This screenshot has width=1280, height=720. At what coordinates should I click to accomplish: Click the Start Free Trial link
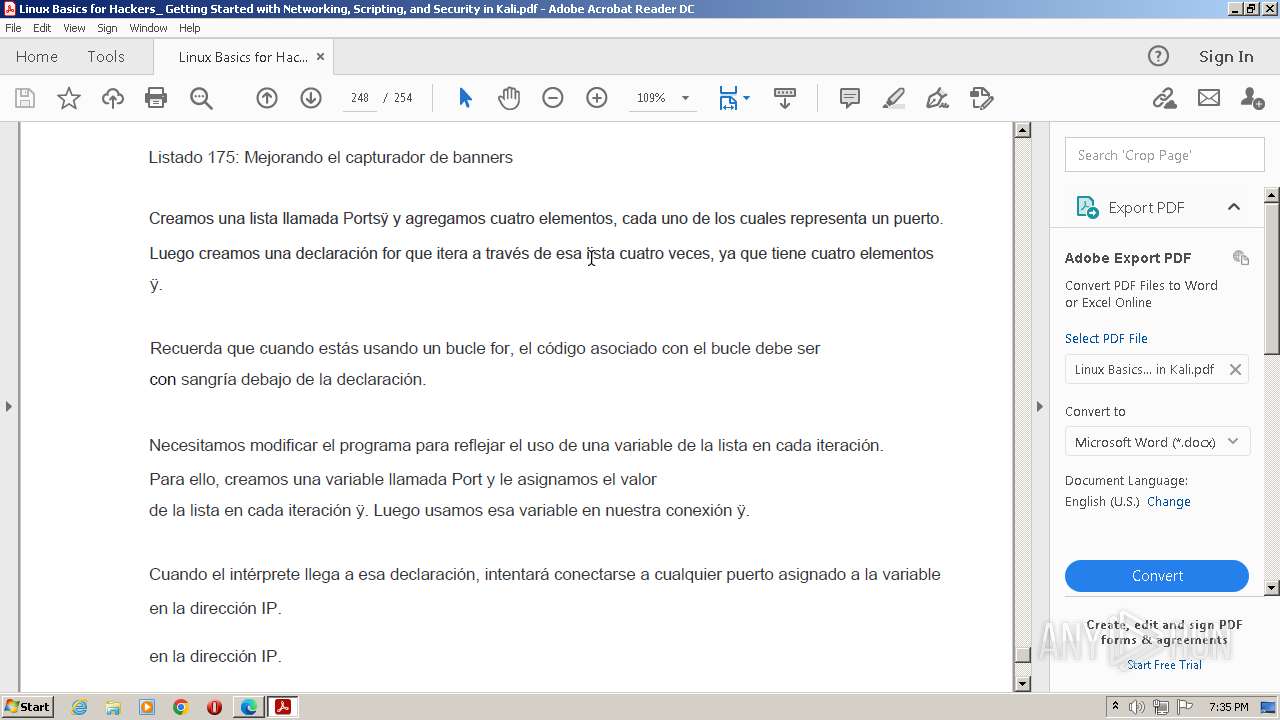(1164, 665)
